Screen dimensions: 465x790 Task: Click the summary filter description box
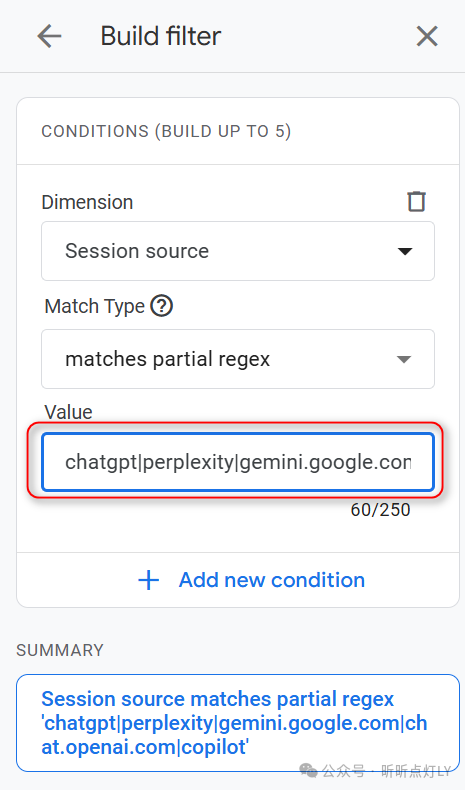238,723
